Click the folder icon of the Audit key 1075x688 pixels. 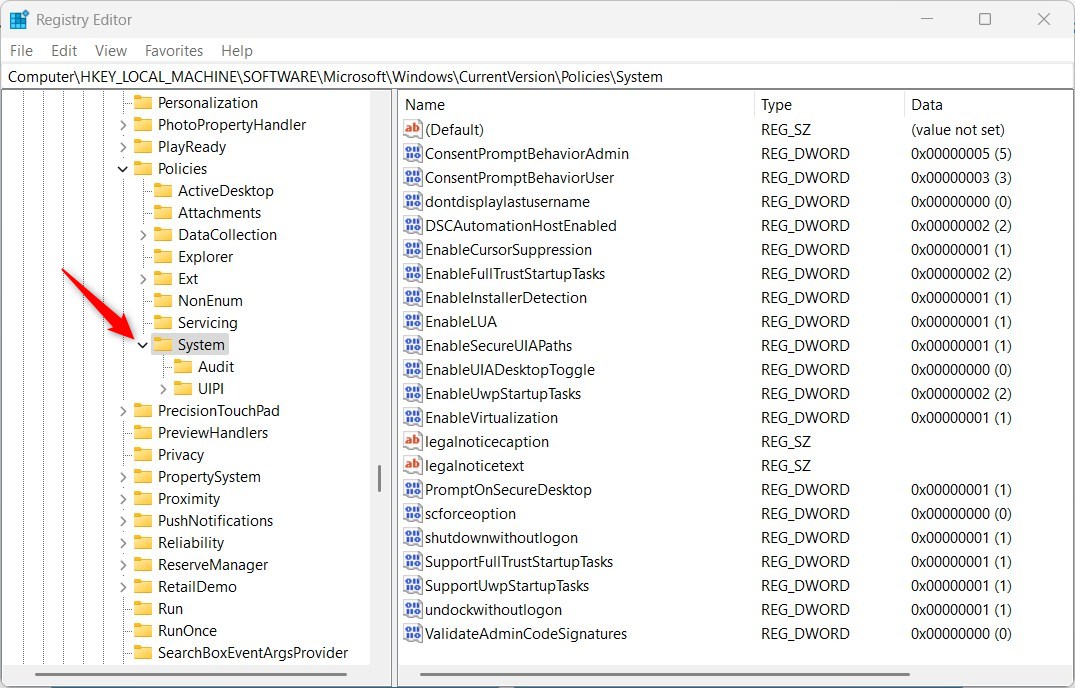[183, 366]
